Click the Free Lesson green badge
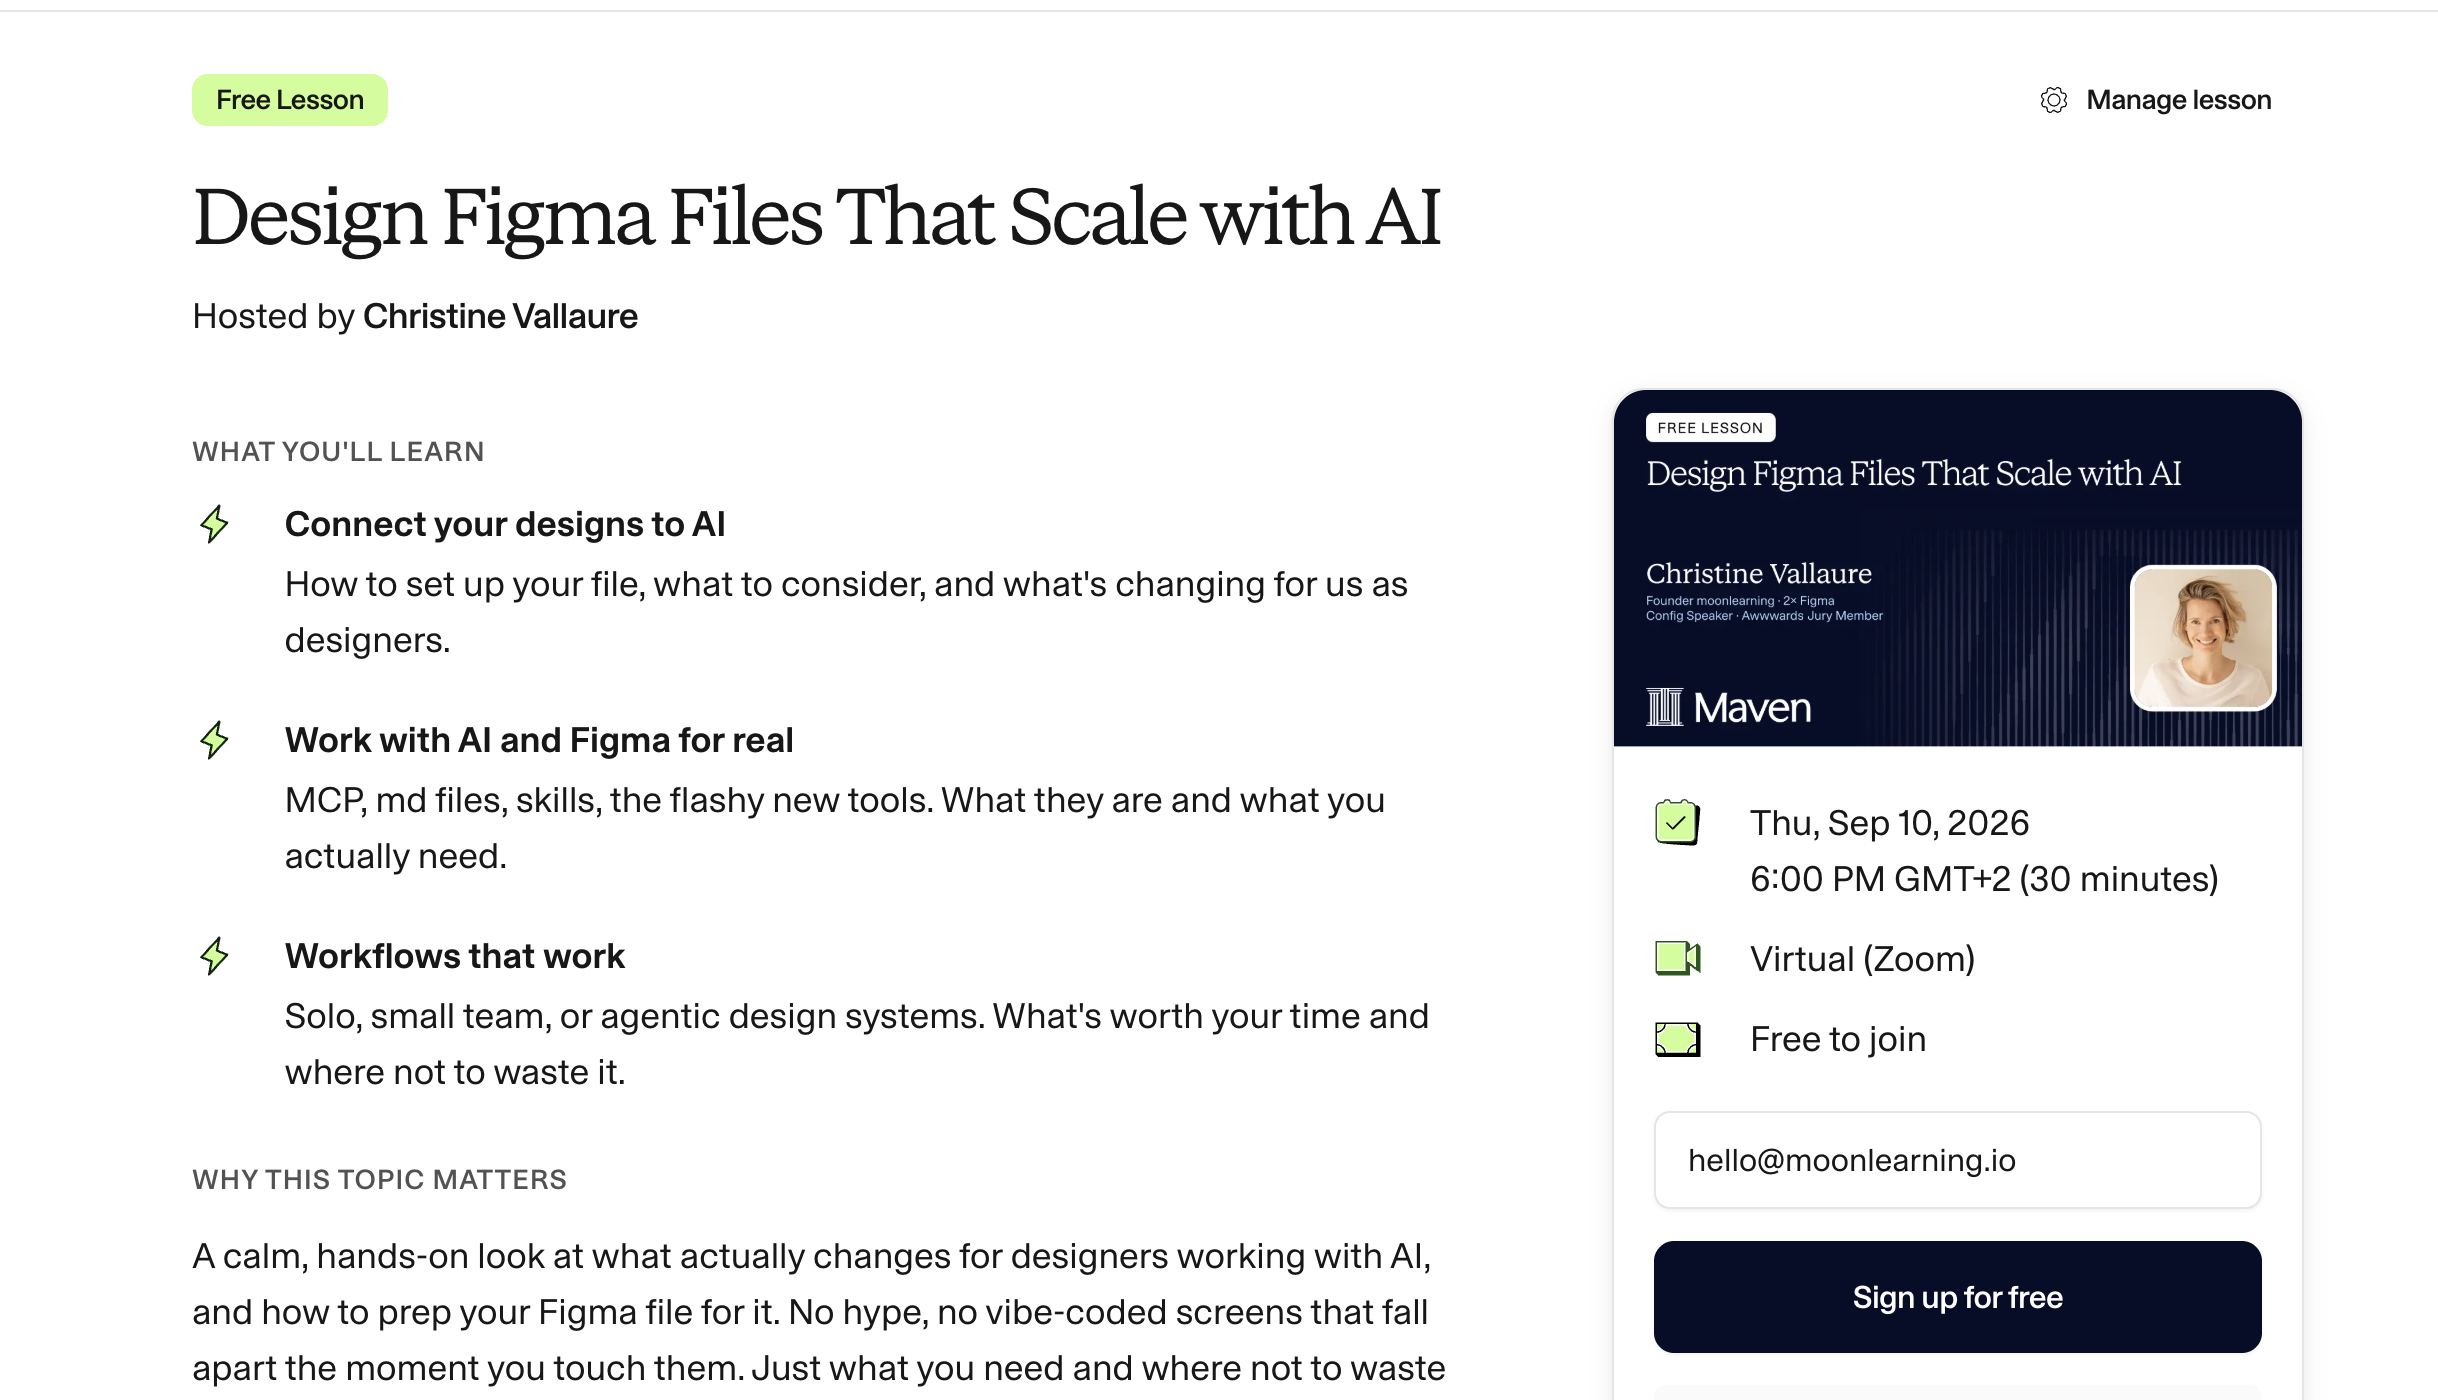This screenshot has width=2438, height=1400. coord(290,100)
